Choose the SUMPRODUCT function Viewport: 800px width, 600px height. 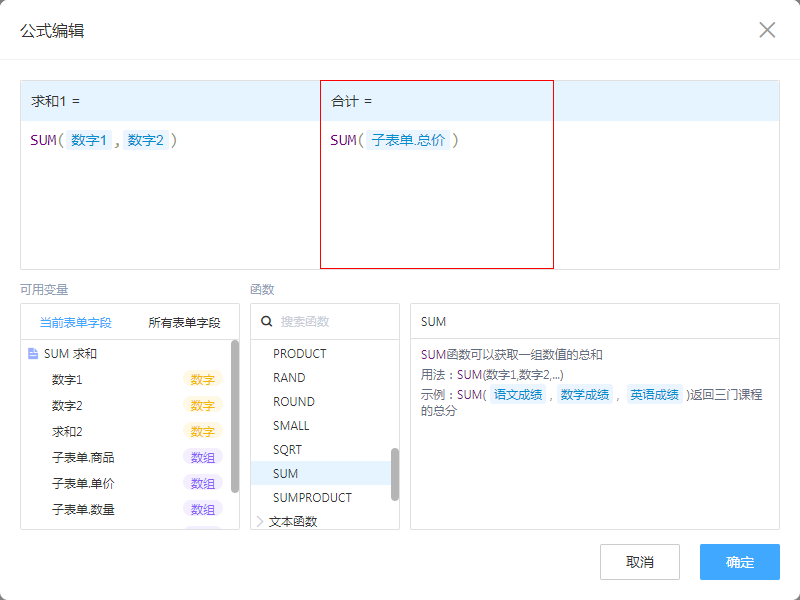pos(312,498)
